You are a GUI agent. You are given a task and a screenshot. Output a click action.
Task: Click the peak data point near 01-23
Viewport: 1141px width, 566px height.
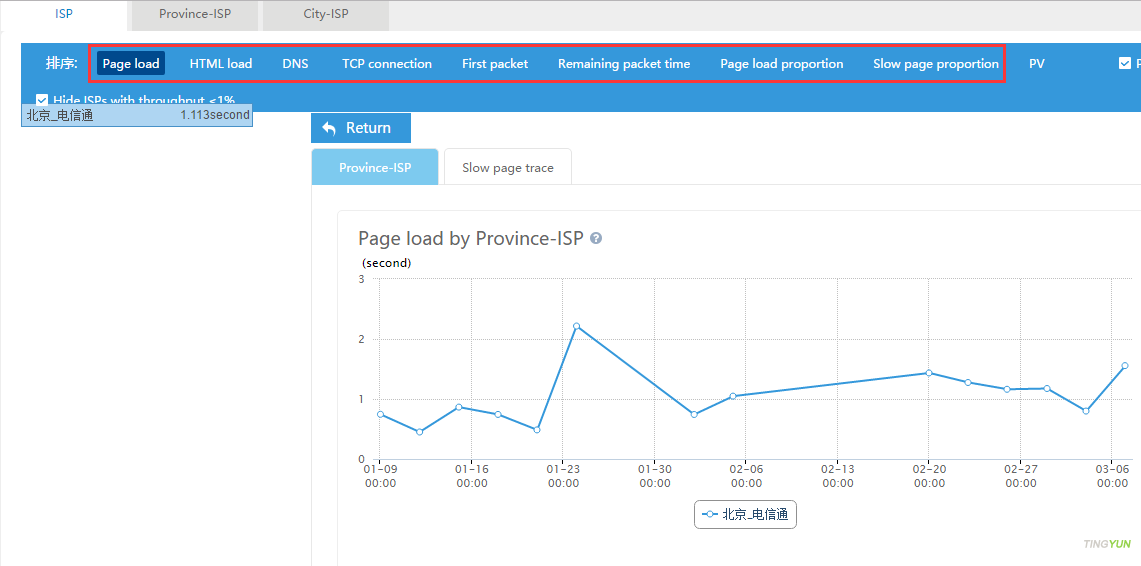(x=576, y=326)
